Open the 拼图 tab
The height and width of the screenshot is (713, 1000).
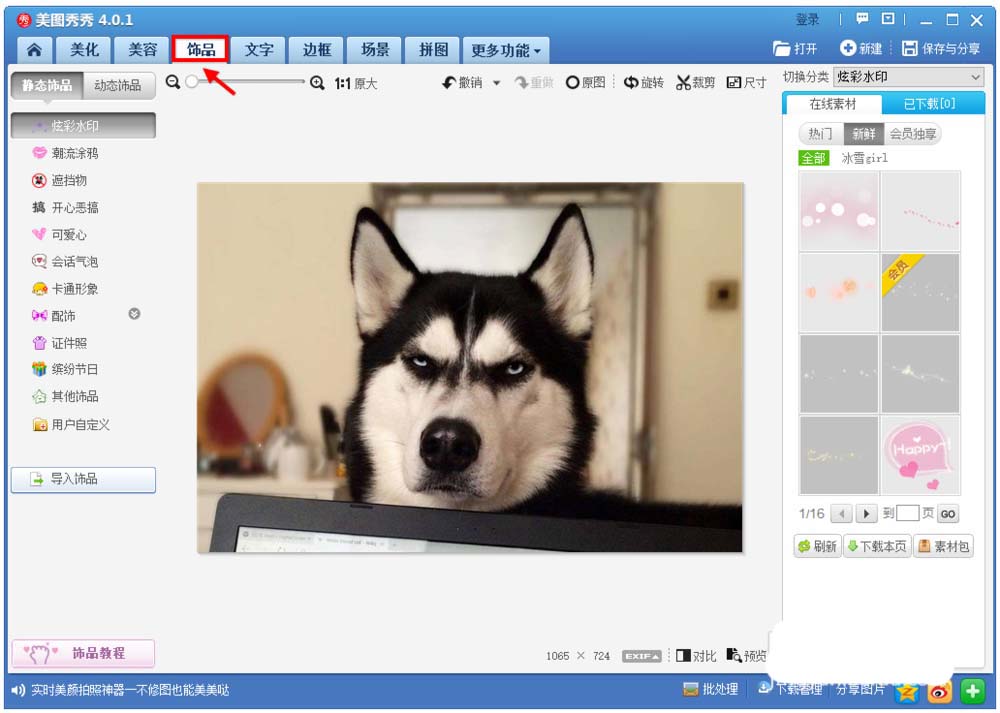(x=433, y=50)
